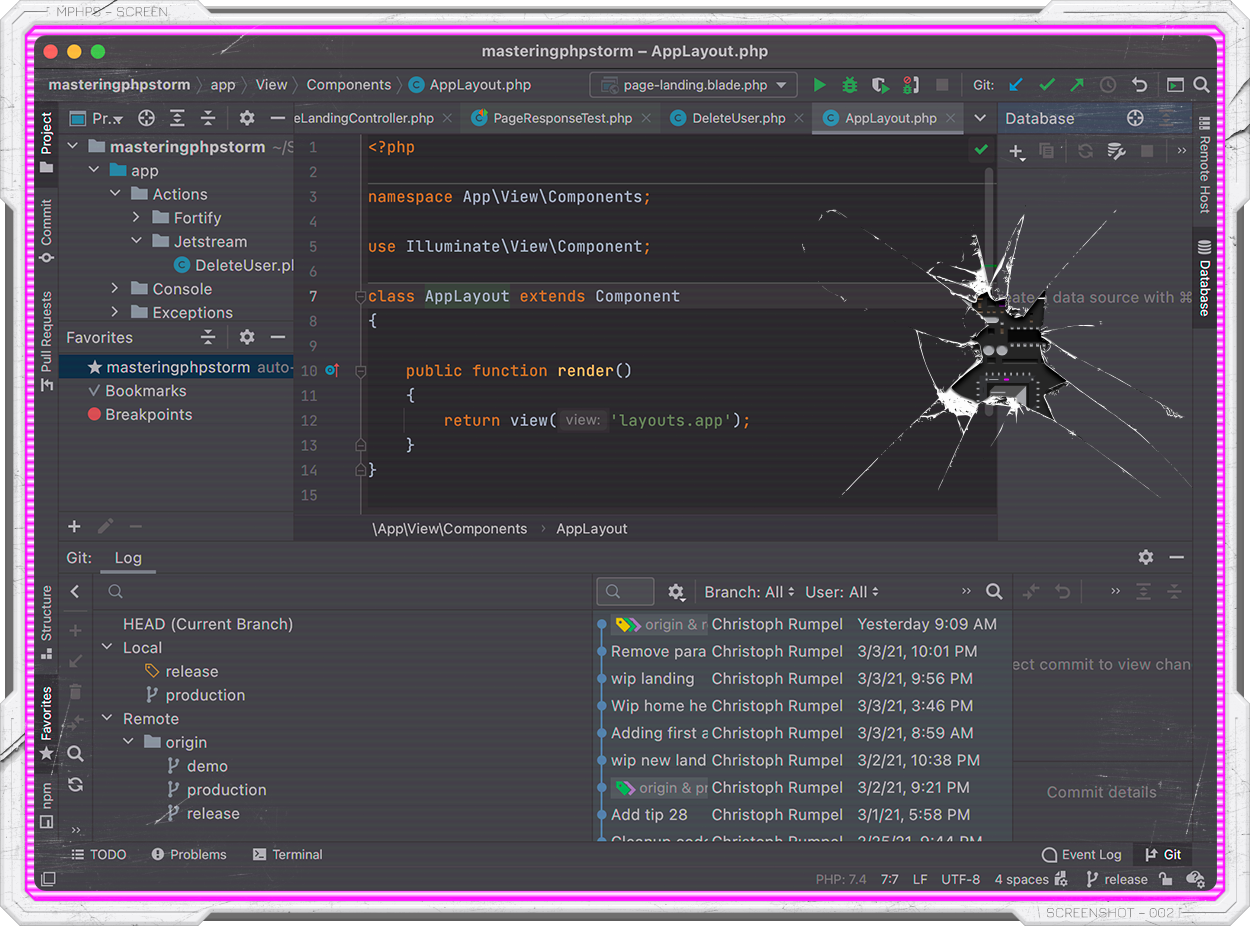This screenshot has width=1250, height=926.
Task: Open the Terminal tool window tab
Action: (288, 855)
